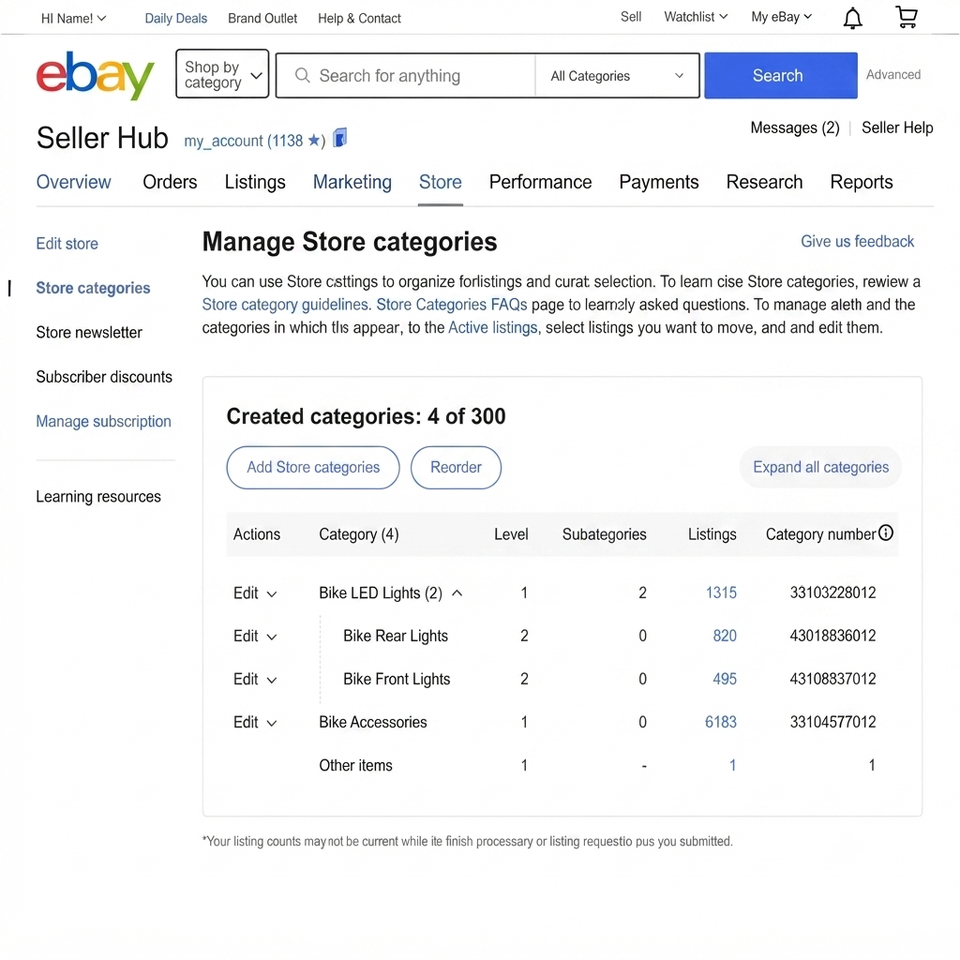960x960 pixels.
Task: Click into the Search for anything field
Action: coord(406,75)
